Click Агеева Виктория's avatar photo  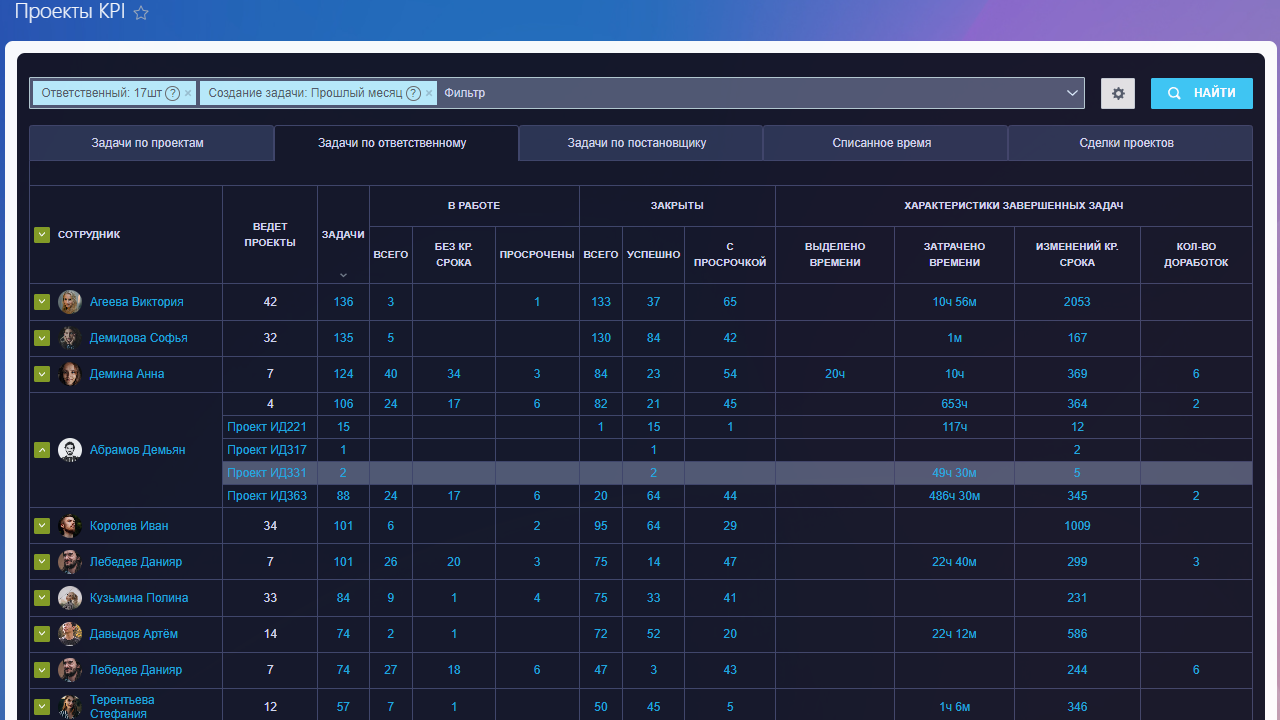click(70, 302)
